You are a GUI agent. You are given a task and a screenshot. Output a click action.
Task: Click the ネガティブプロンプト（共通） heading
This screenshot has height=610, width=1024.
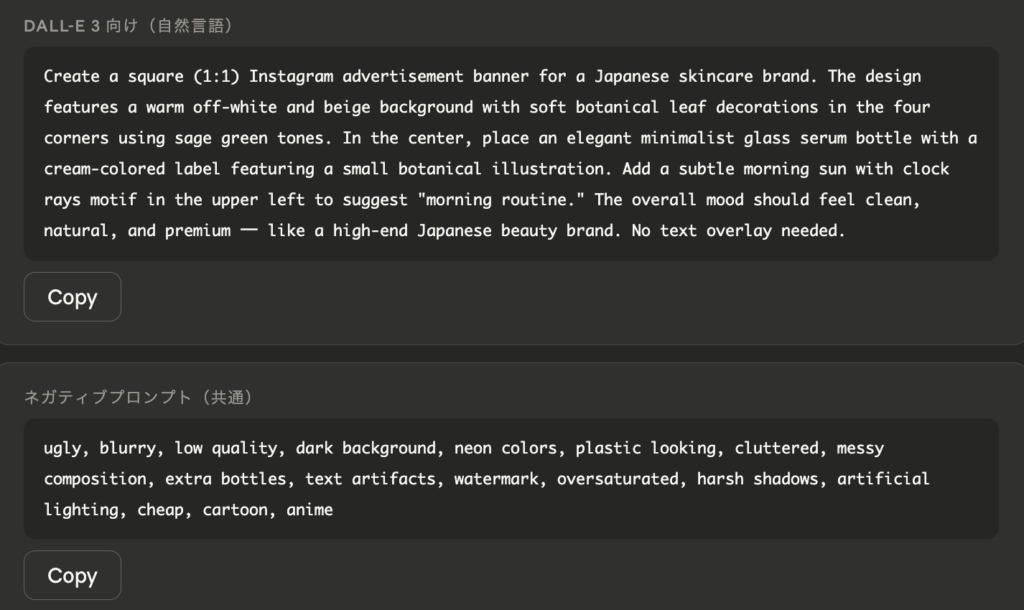click(139, 397)
